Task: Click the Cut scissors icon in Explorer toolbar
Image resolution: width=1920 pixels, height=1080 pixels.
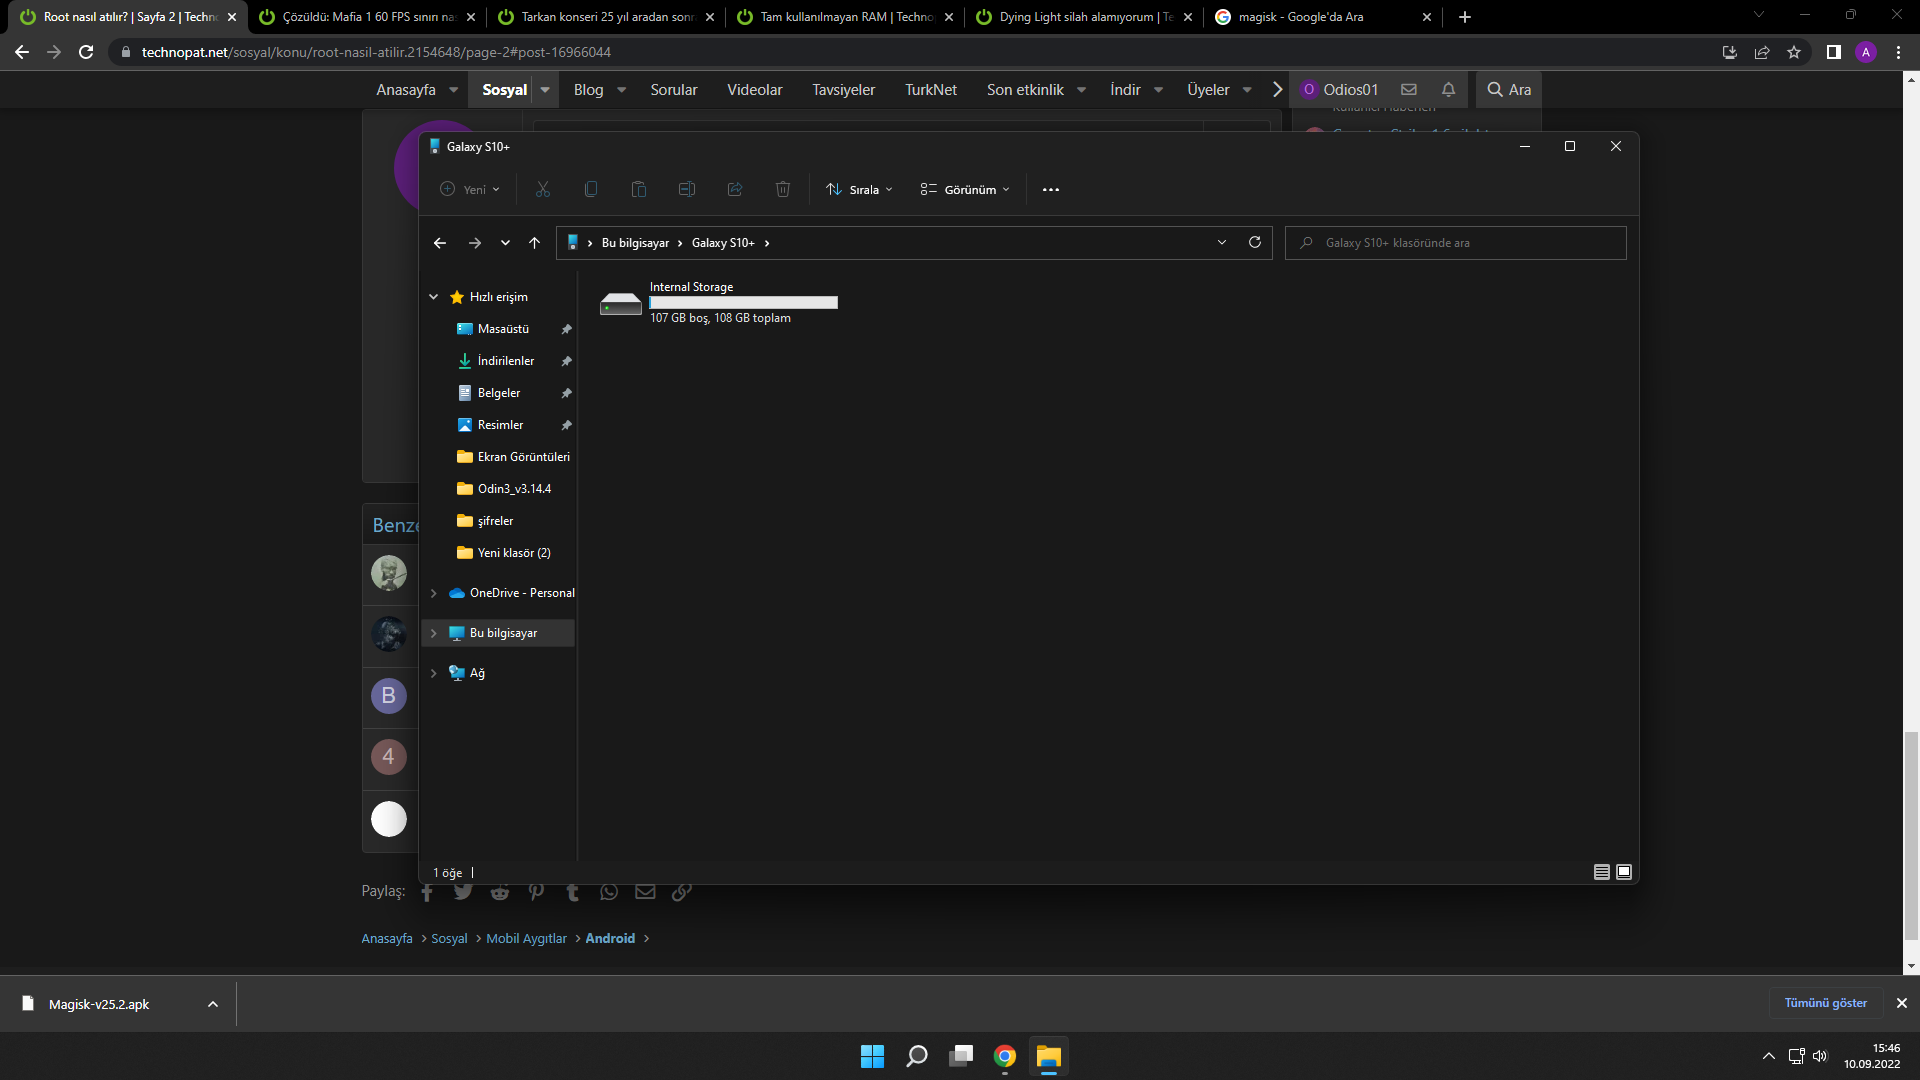Action: (543, 189)
